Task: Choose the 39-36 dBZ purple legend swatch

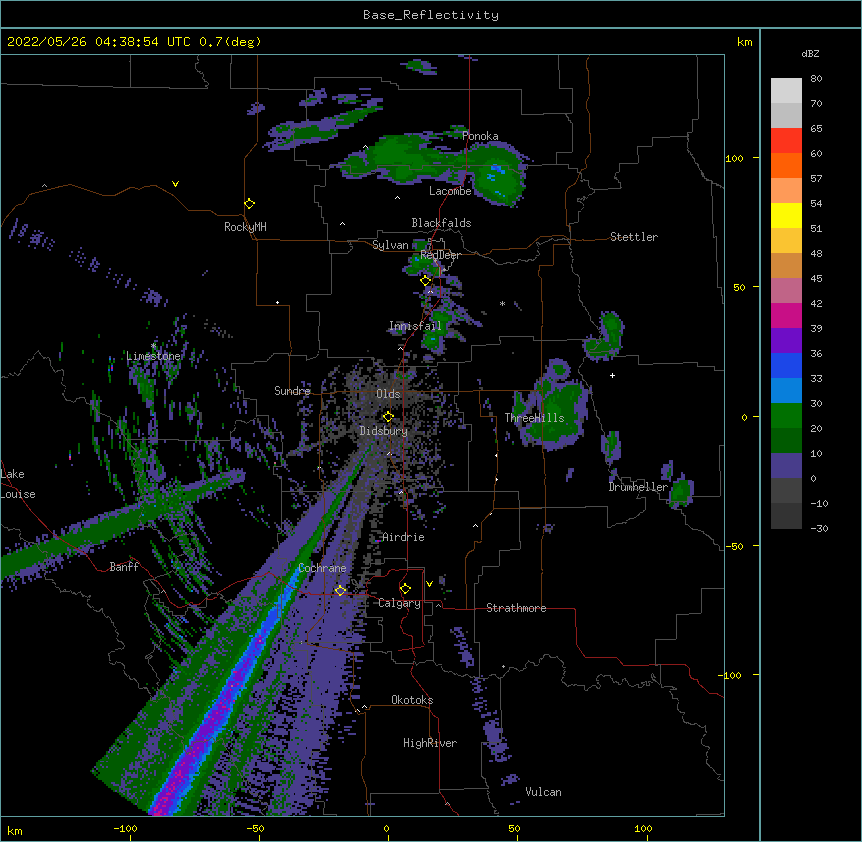Action: pyautogui.click(x=786, y=340)
